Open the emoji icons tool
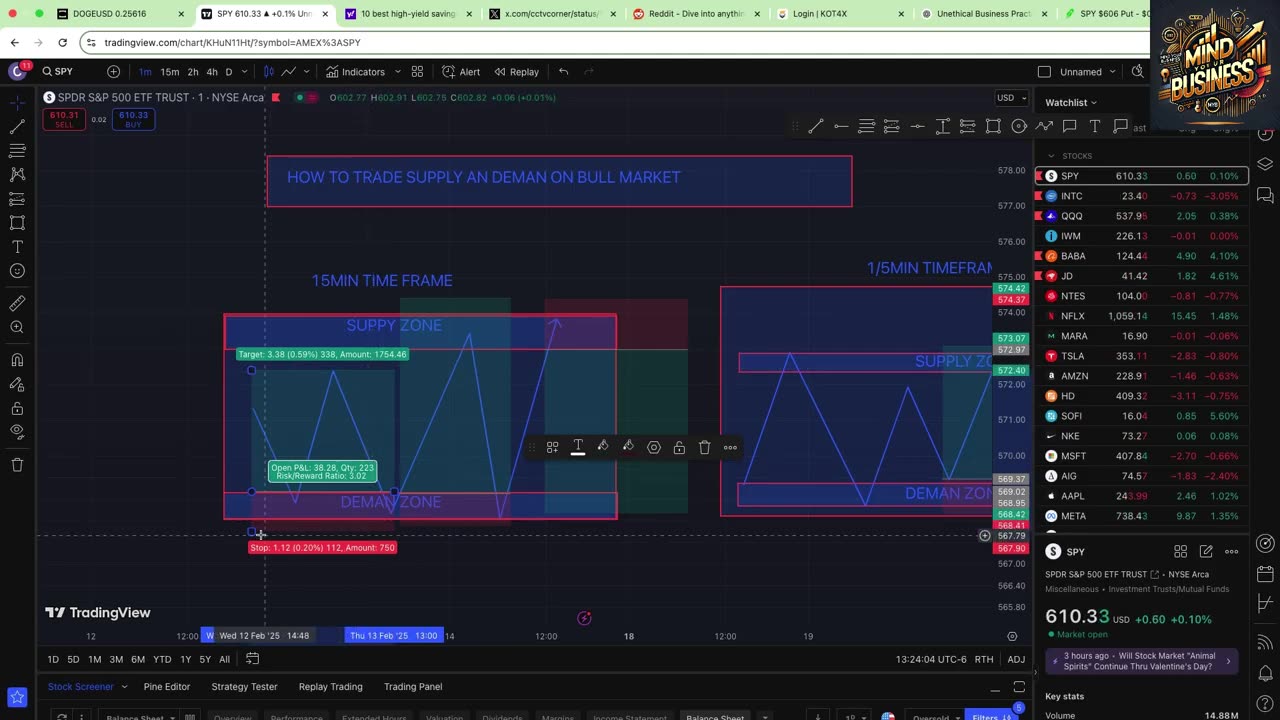The height and width of the screenshot is (720, 1280). coord(17,271)
